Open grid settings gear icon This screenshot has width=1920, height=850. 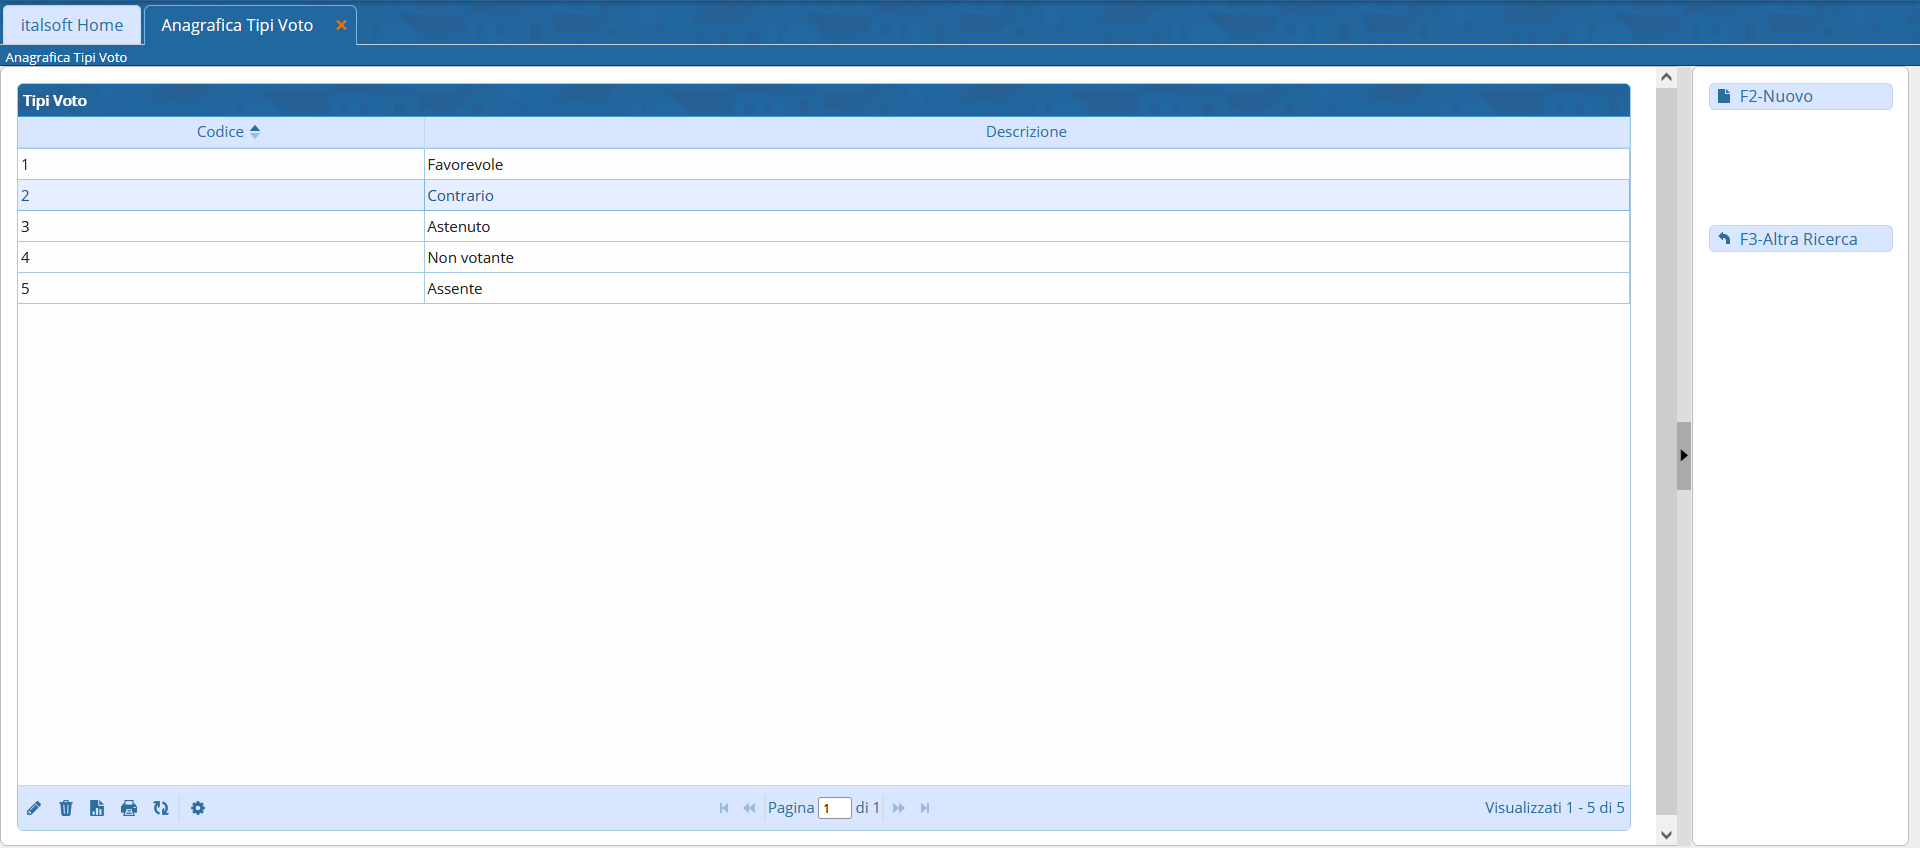(198, 808)
